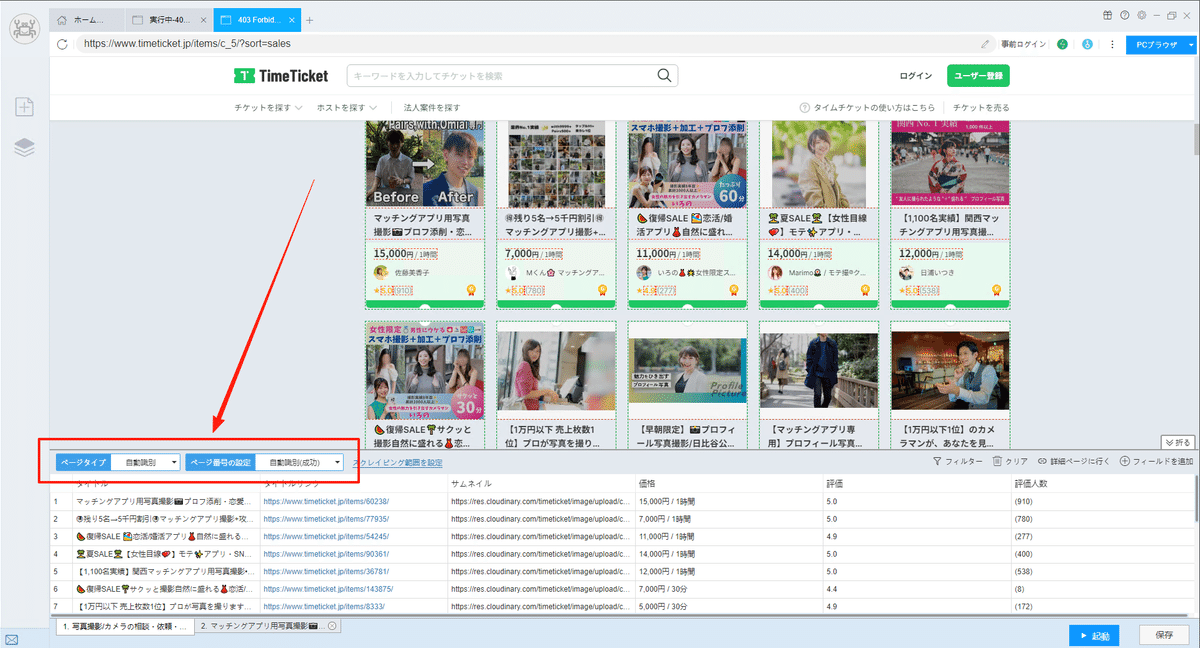Click フィールドを追加 plus button
This screenshot has height=648, width=1200.
tap(1156, 462)
